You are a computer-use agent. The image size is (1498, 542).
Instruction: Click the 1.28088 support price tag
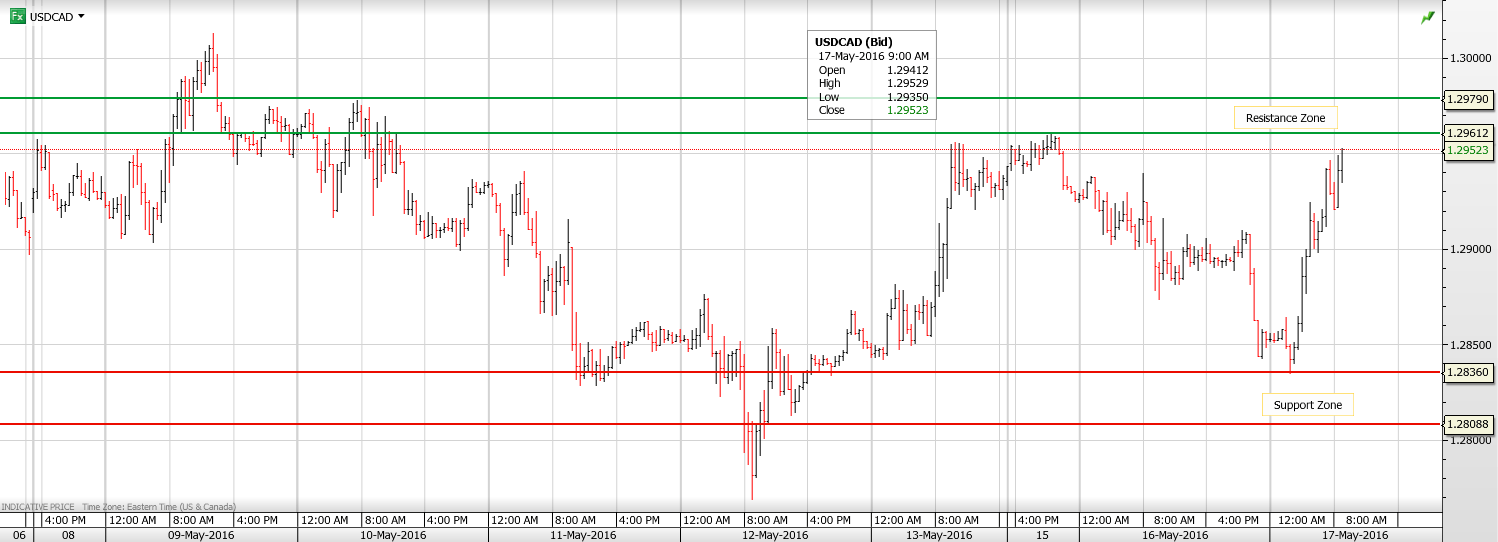tap(1468, 424)
